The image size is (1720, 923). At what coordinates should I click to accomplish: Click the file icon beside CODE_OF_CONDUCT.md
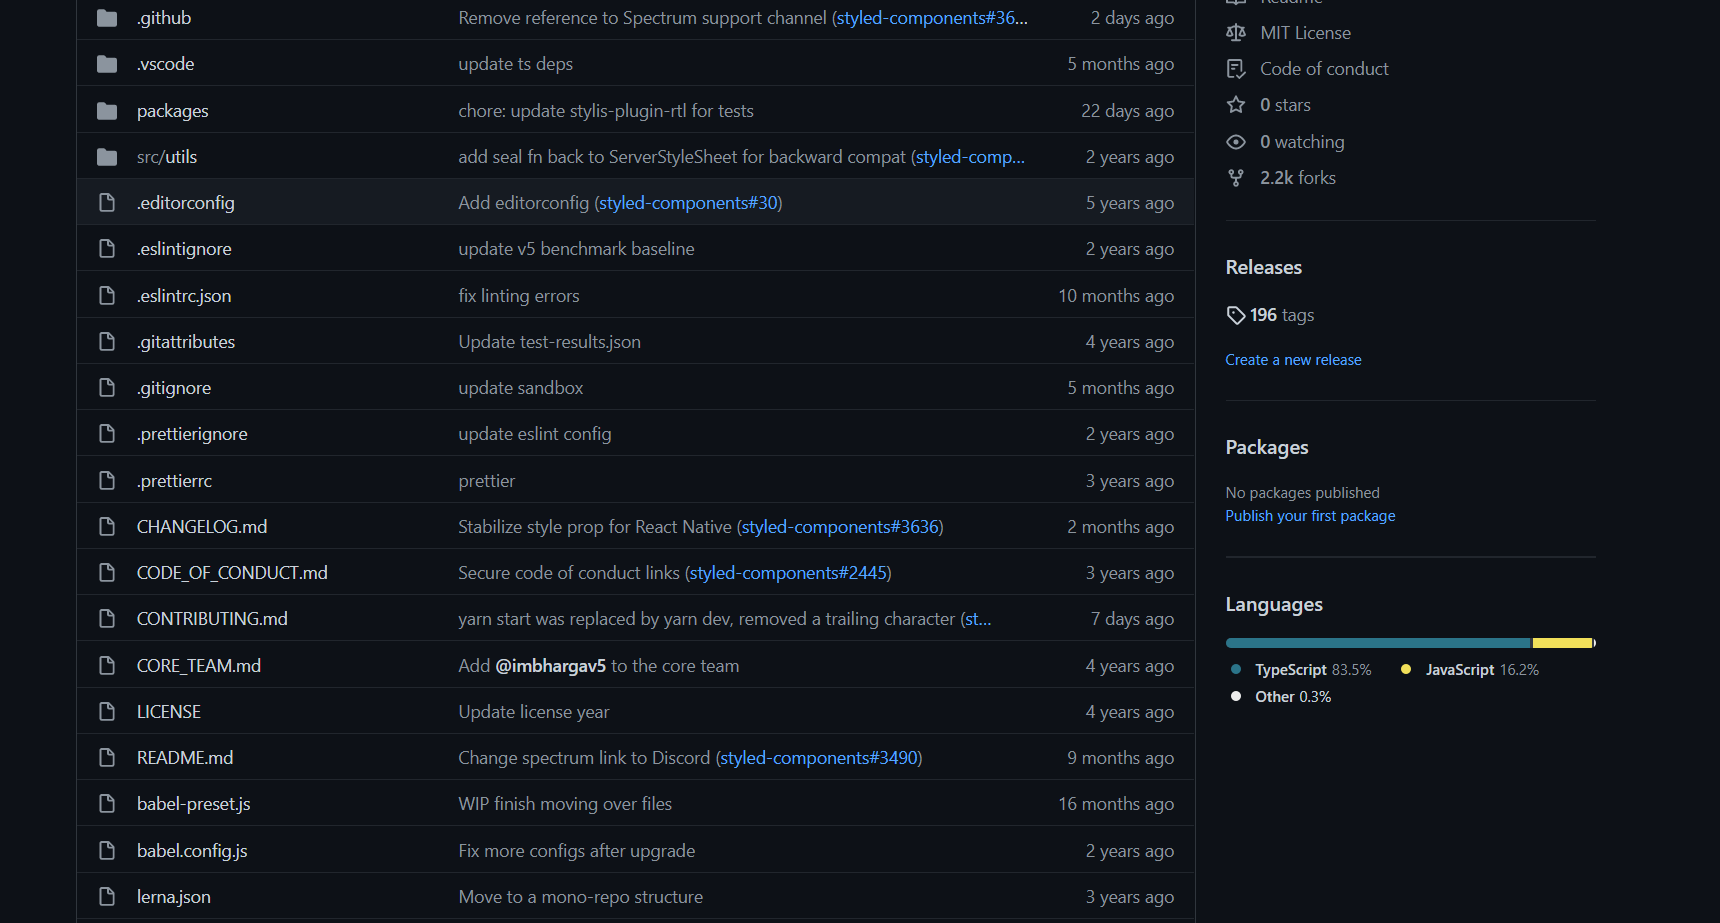coord(107,573)
